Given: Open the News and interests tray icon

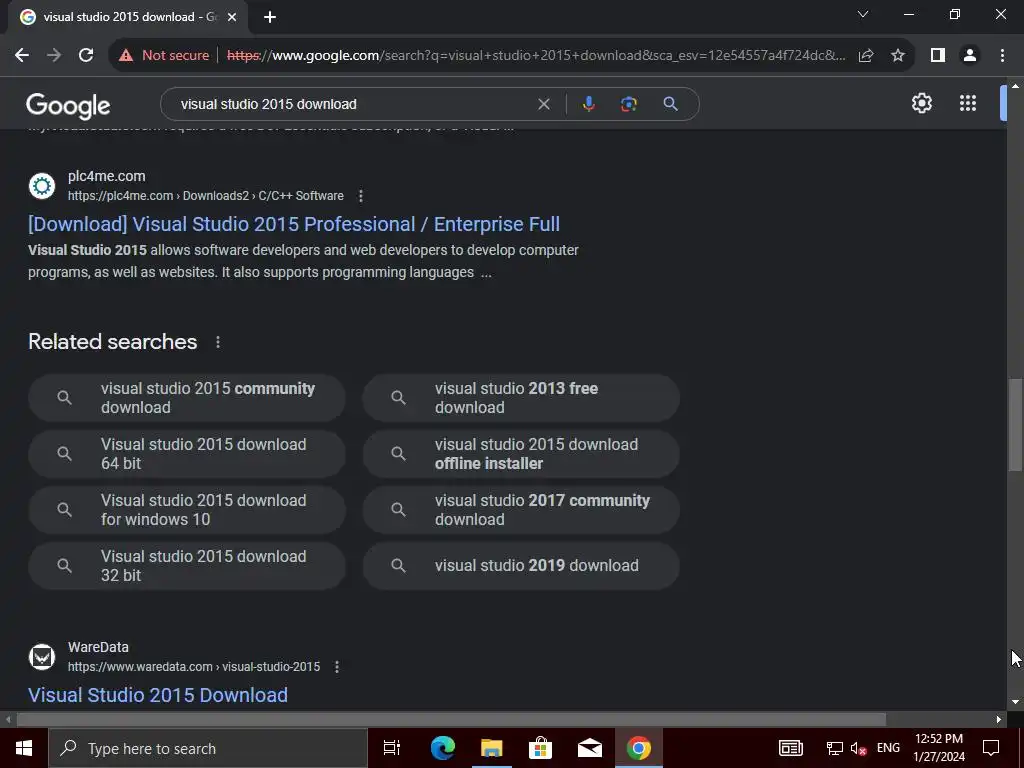Looking at the screenshot, I should tap(790, 748).
